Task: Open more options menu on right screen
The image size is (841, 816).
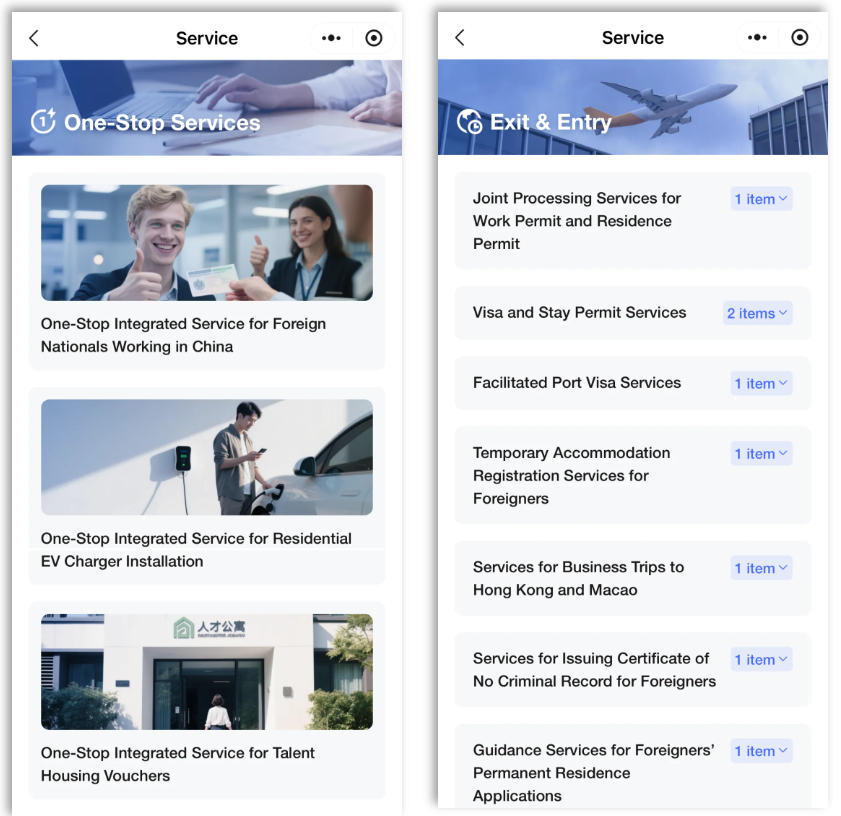Action: (757, 38)
